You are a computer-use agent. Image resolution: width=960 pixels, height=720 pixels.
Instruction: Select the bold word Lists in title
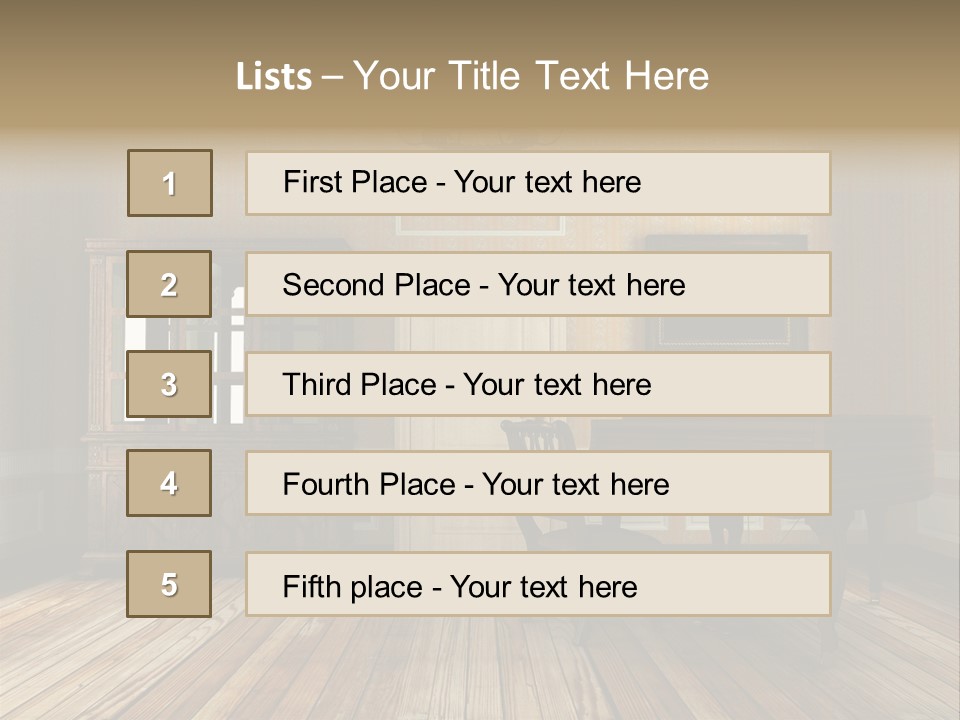pos(274,77)
